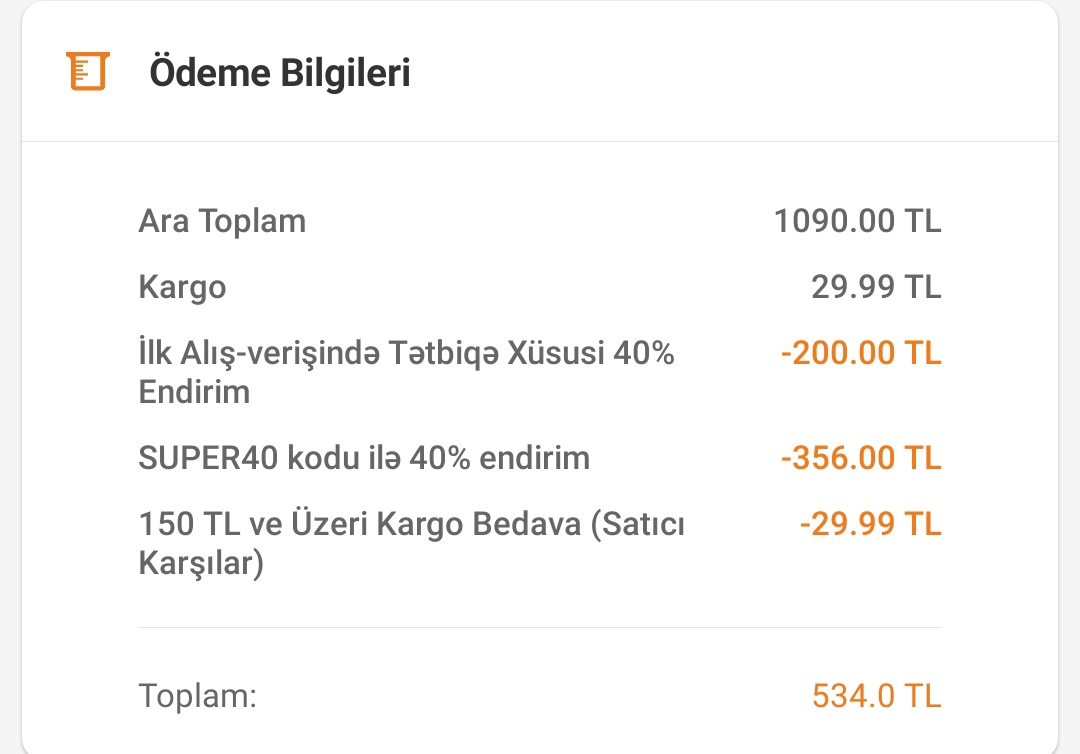The width and height of the screenshot is (1080, 754).
Task: Tap the empty header area right of Ödeme Bilgileri
Action: tap(730, 73)
